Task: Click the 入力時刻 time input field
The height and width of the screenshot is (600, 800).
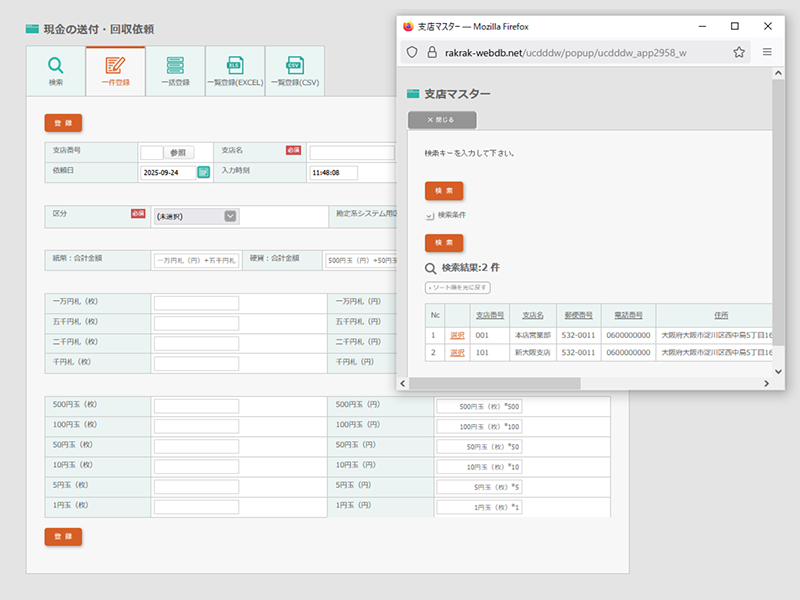Action: click(x=333, y=173)
